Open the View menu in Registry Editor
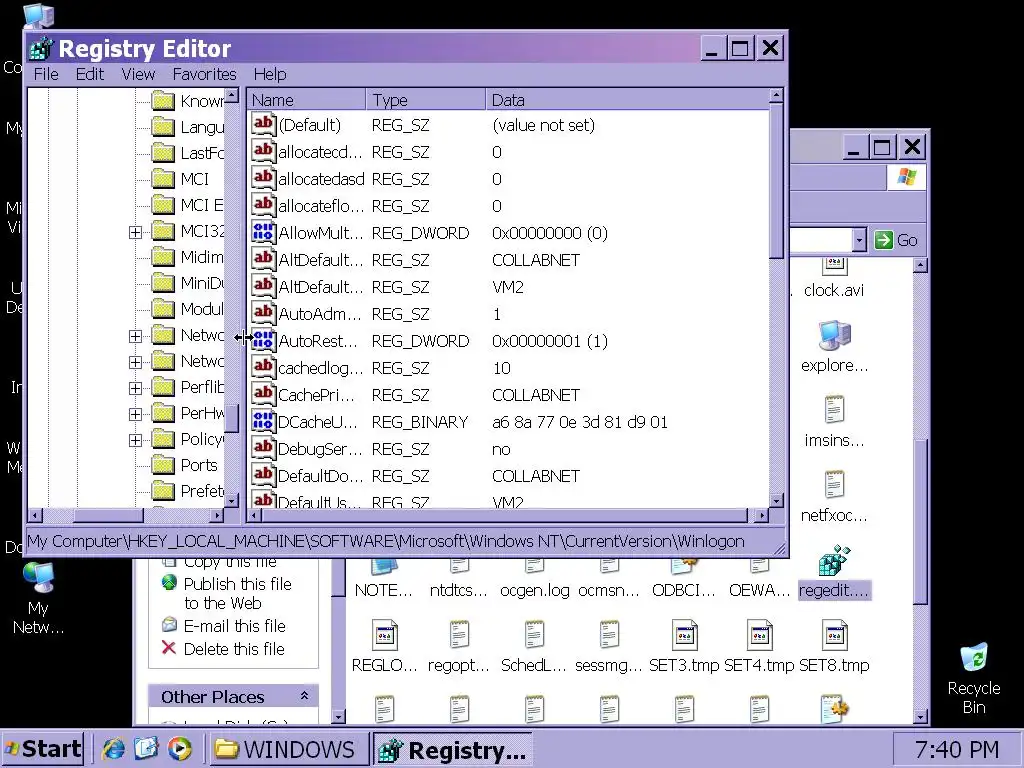This screenshot has width=1024, height=768. coord(138,74)
